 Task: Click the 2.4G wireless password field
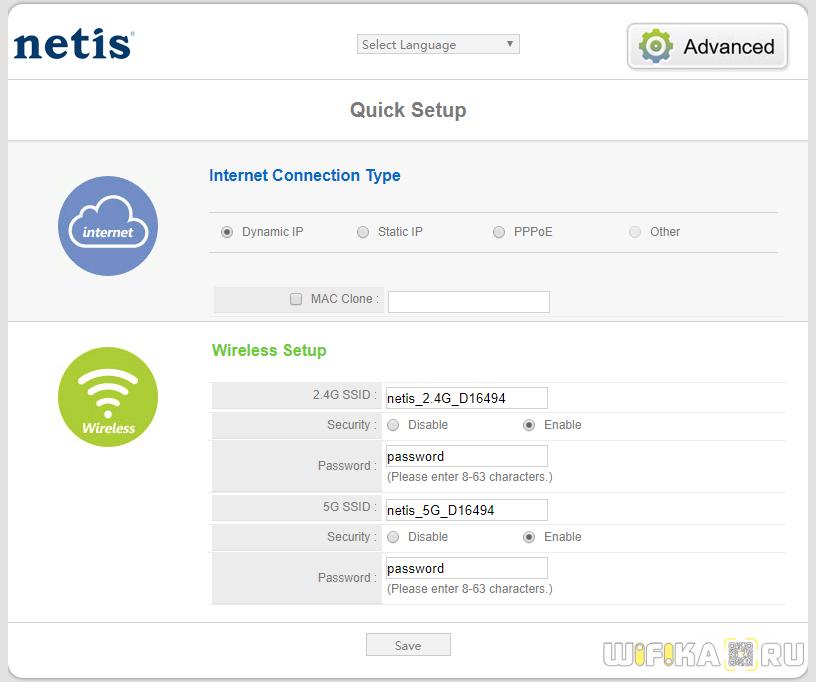(466, 456)
